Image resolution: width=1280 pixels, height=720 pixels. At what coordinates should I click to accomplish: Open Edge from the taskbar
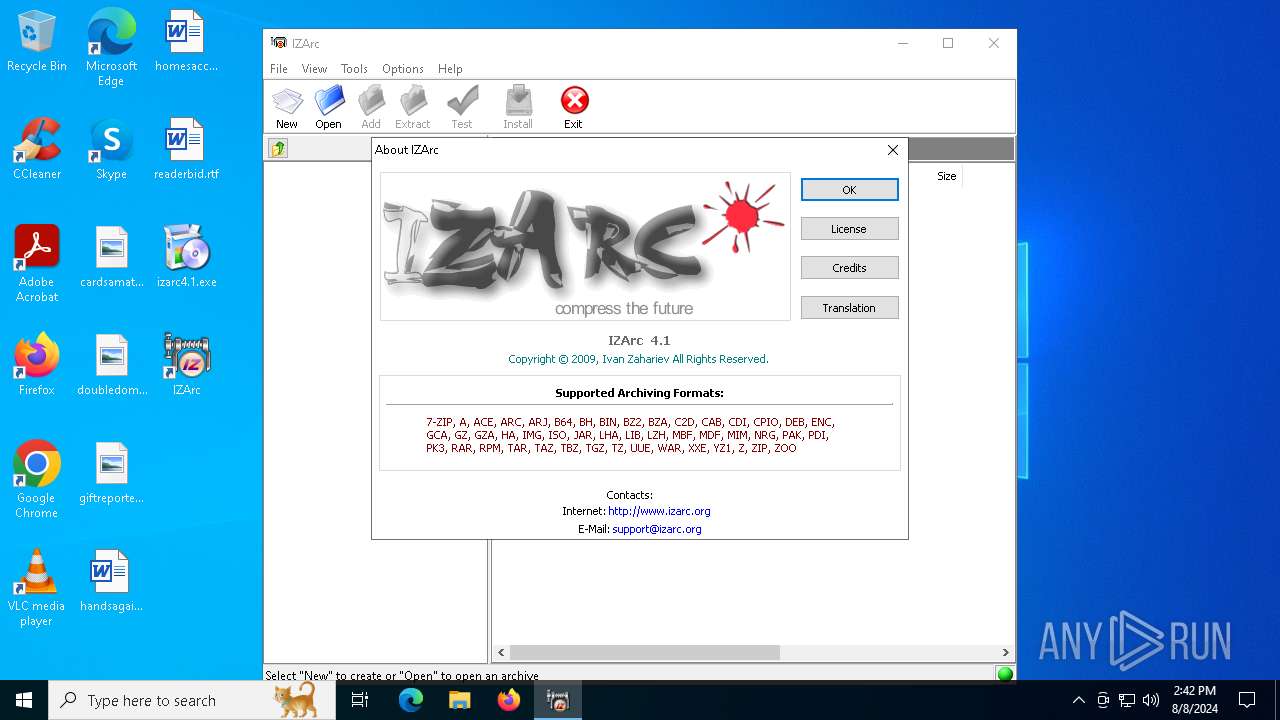click(x=411, y=700)
